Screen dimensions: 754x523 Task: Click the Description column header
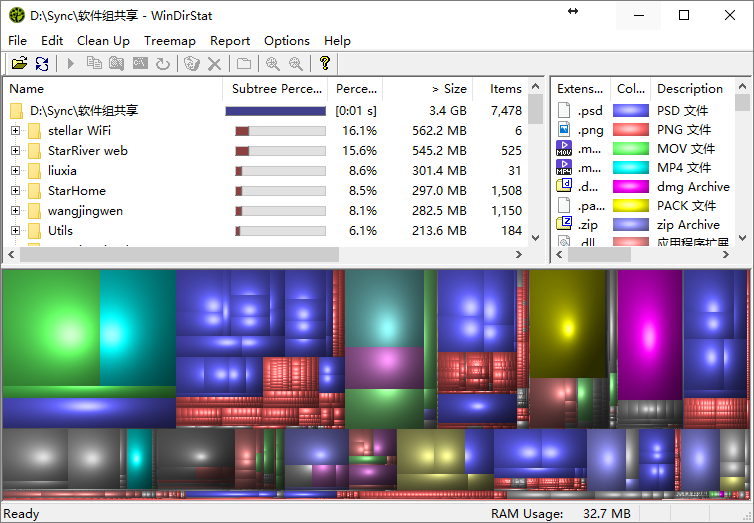(690, 89)
